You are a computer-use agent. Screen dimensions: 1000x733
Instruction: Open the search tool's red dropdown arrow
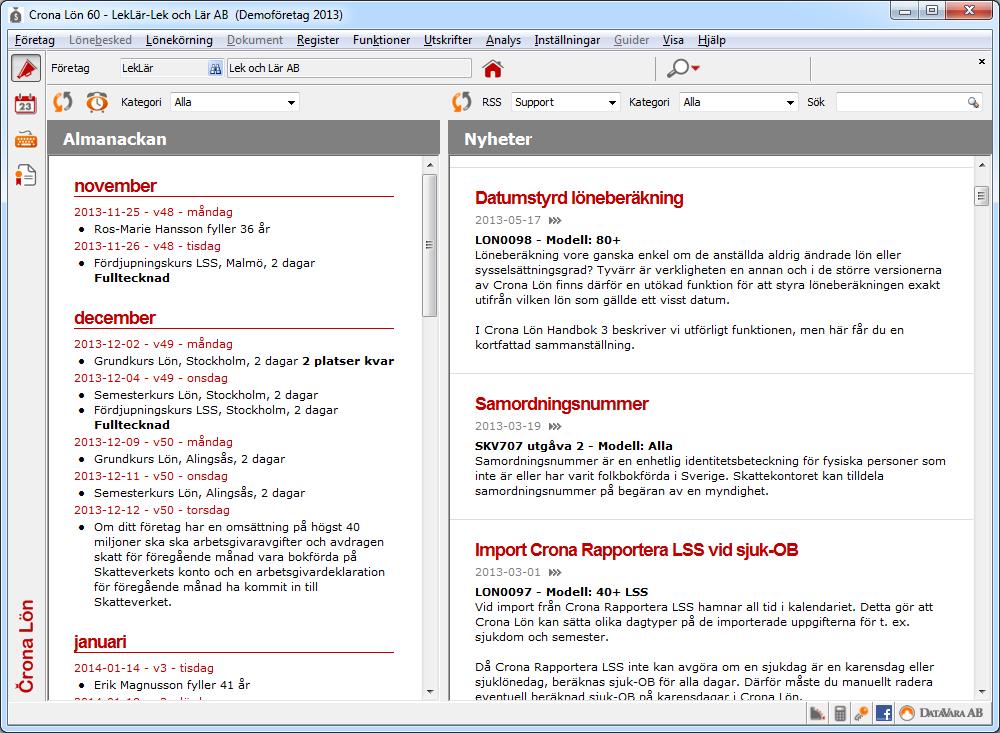coord(696,68)
